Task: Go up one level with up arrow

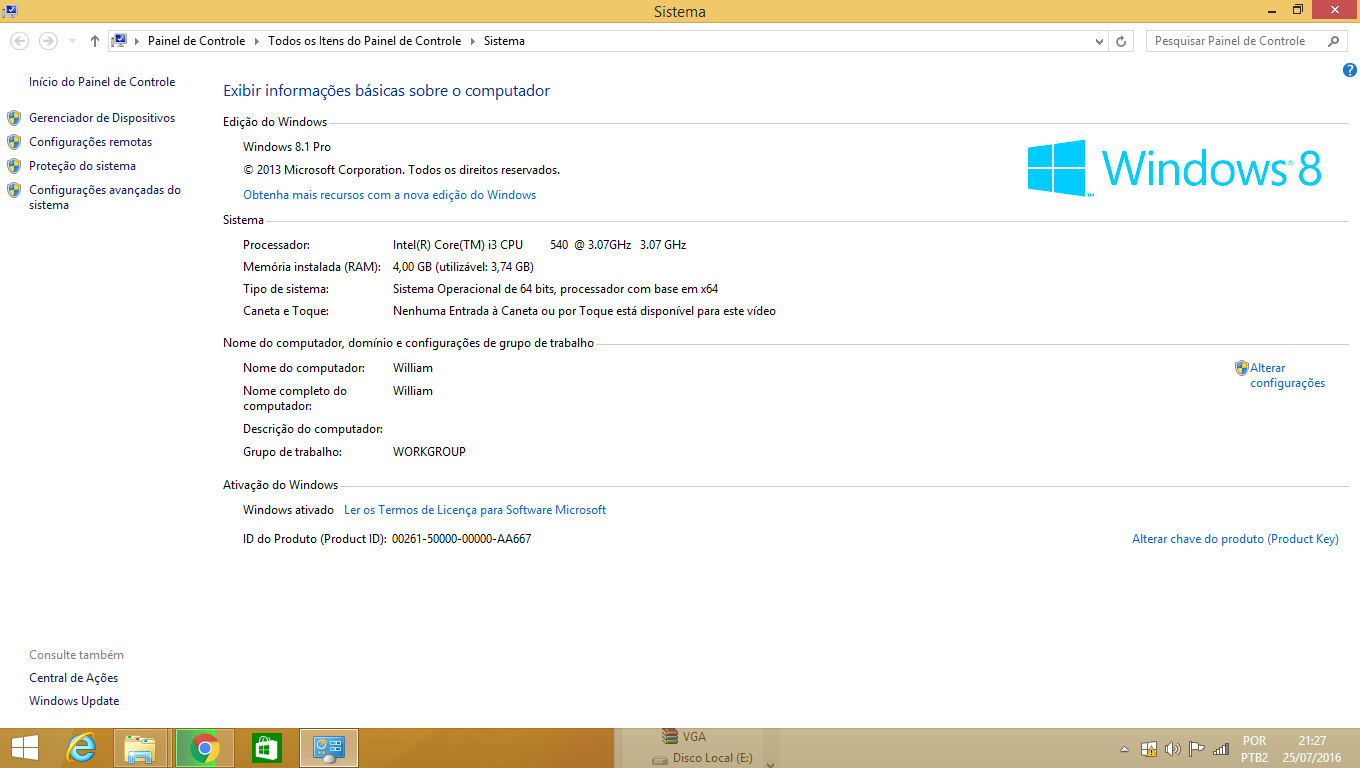Action: point(95,41)
